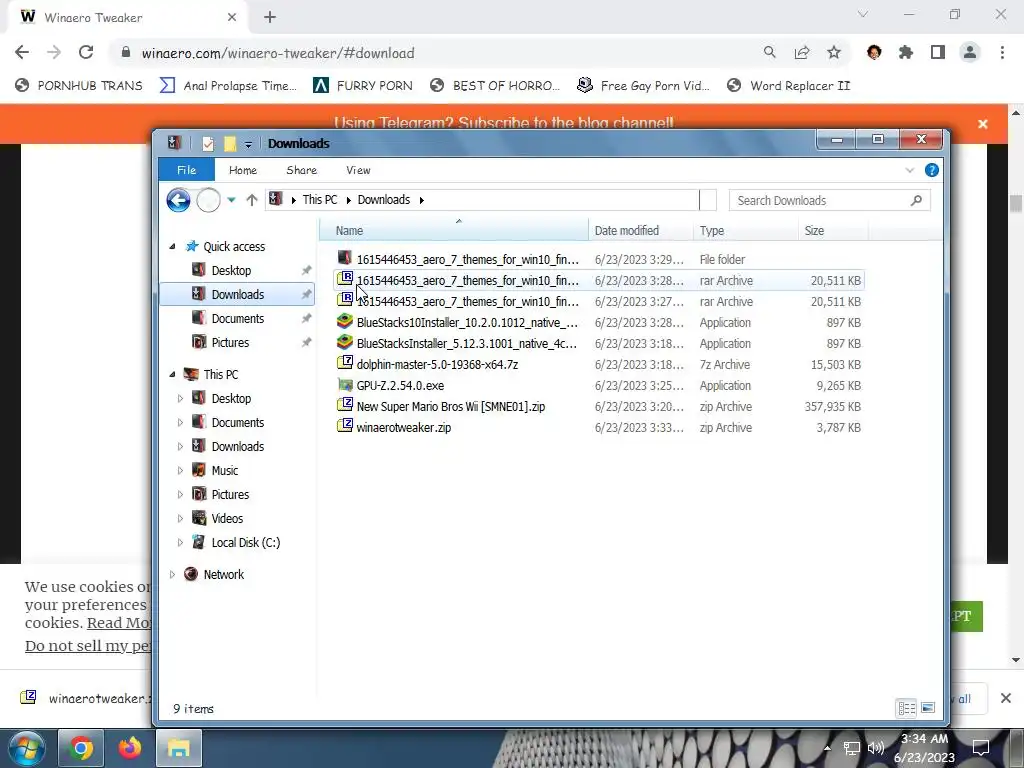Viewport: 1024px width, 768px height.
Task: Click the Search Downloads input field
Action: point(829,200)
